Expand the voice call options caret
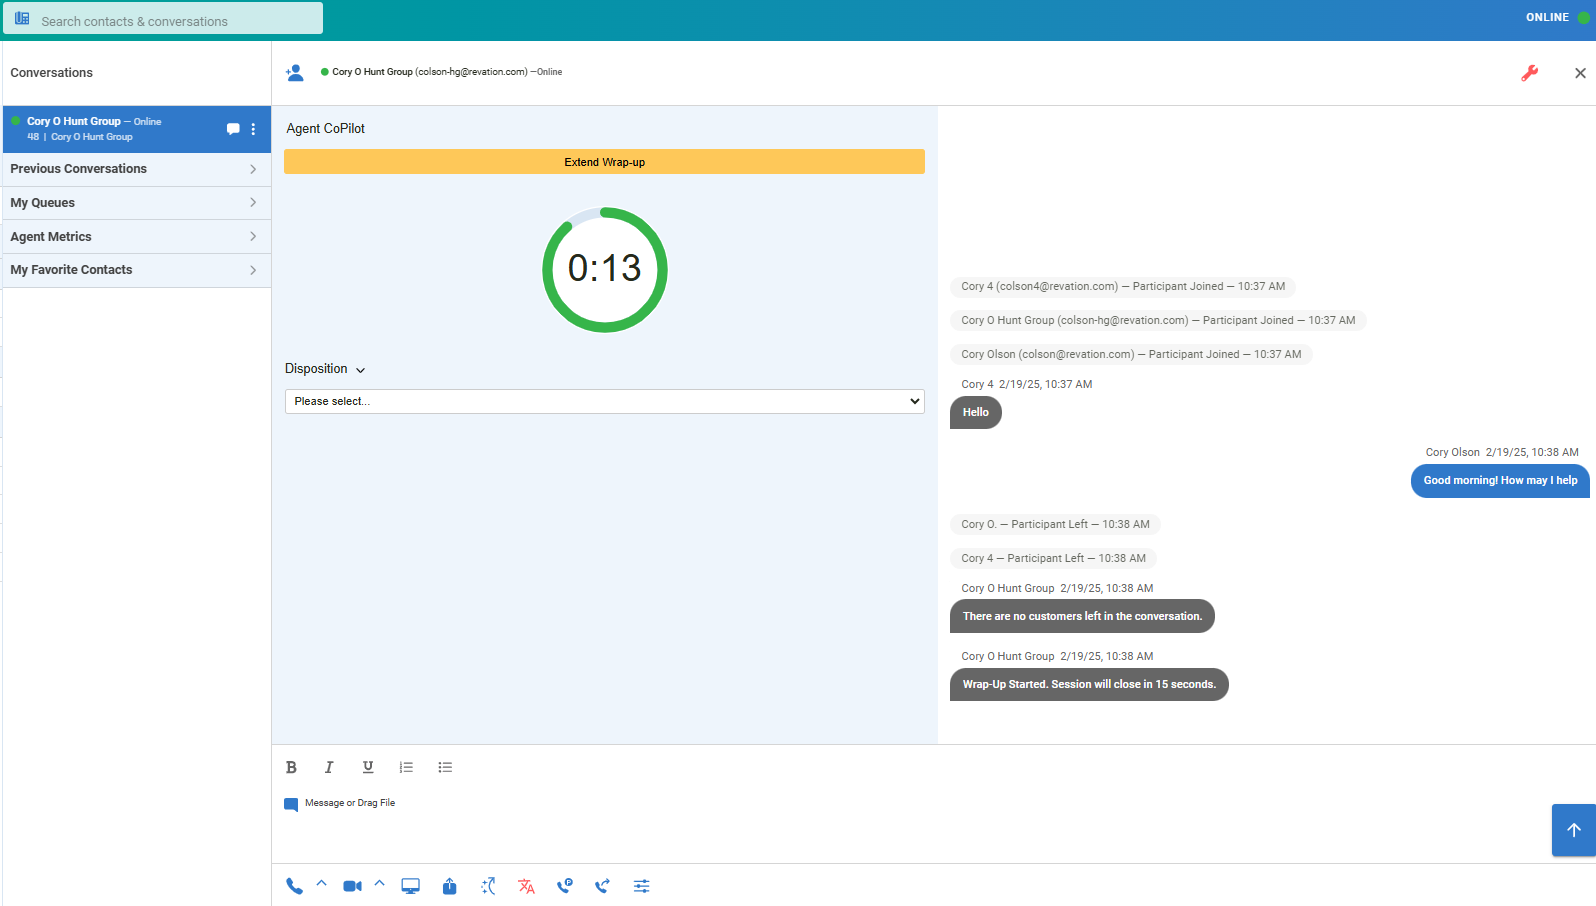Viewport: 1596px width, 906px height. pos(322,884)
